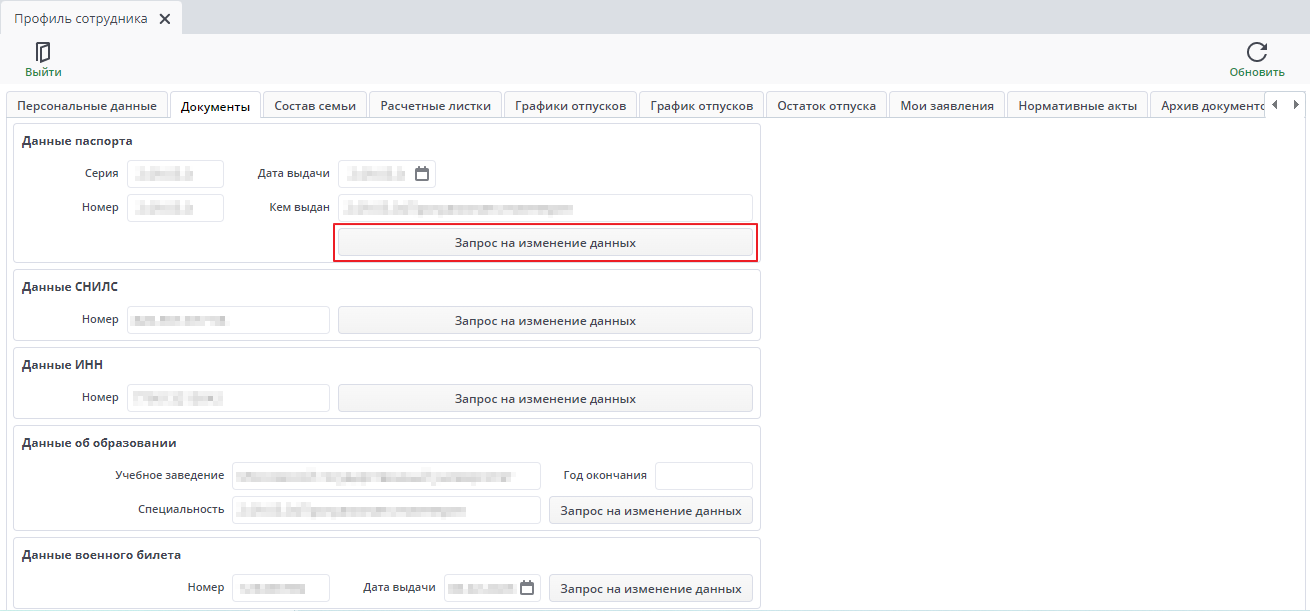This screenshot has height=611, width=1310.
Task: Switch to Персональные данные tab
Action: (x=87, y=106)
